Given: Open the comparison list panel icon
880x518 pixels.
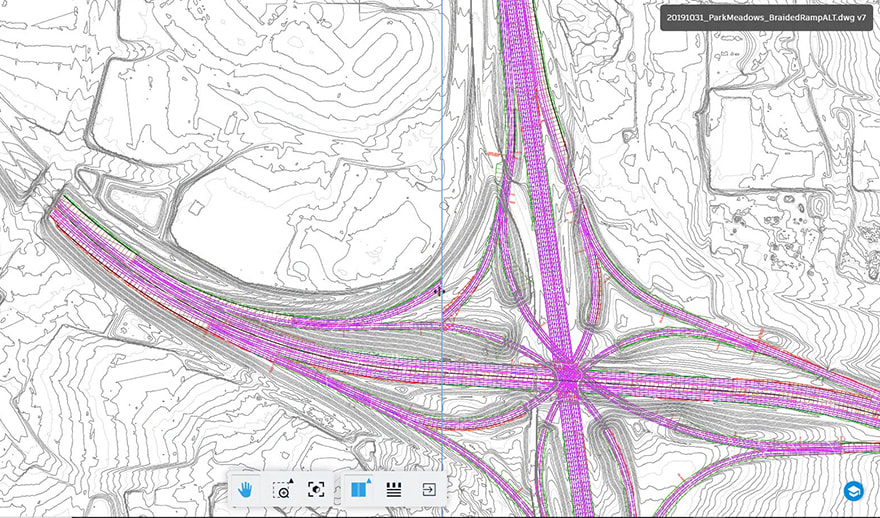Looking at the screenshot, I should click(394, 489).
